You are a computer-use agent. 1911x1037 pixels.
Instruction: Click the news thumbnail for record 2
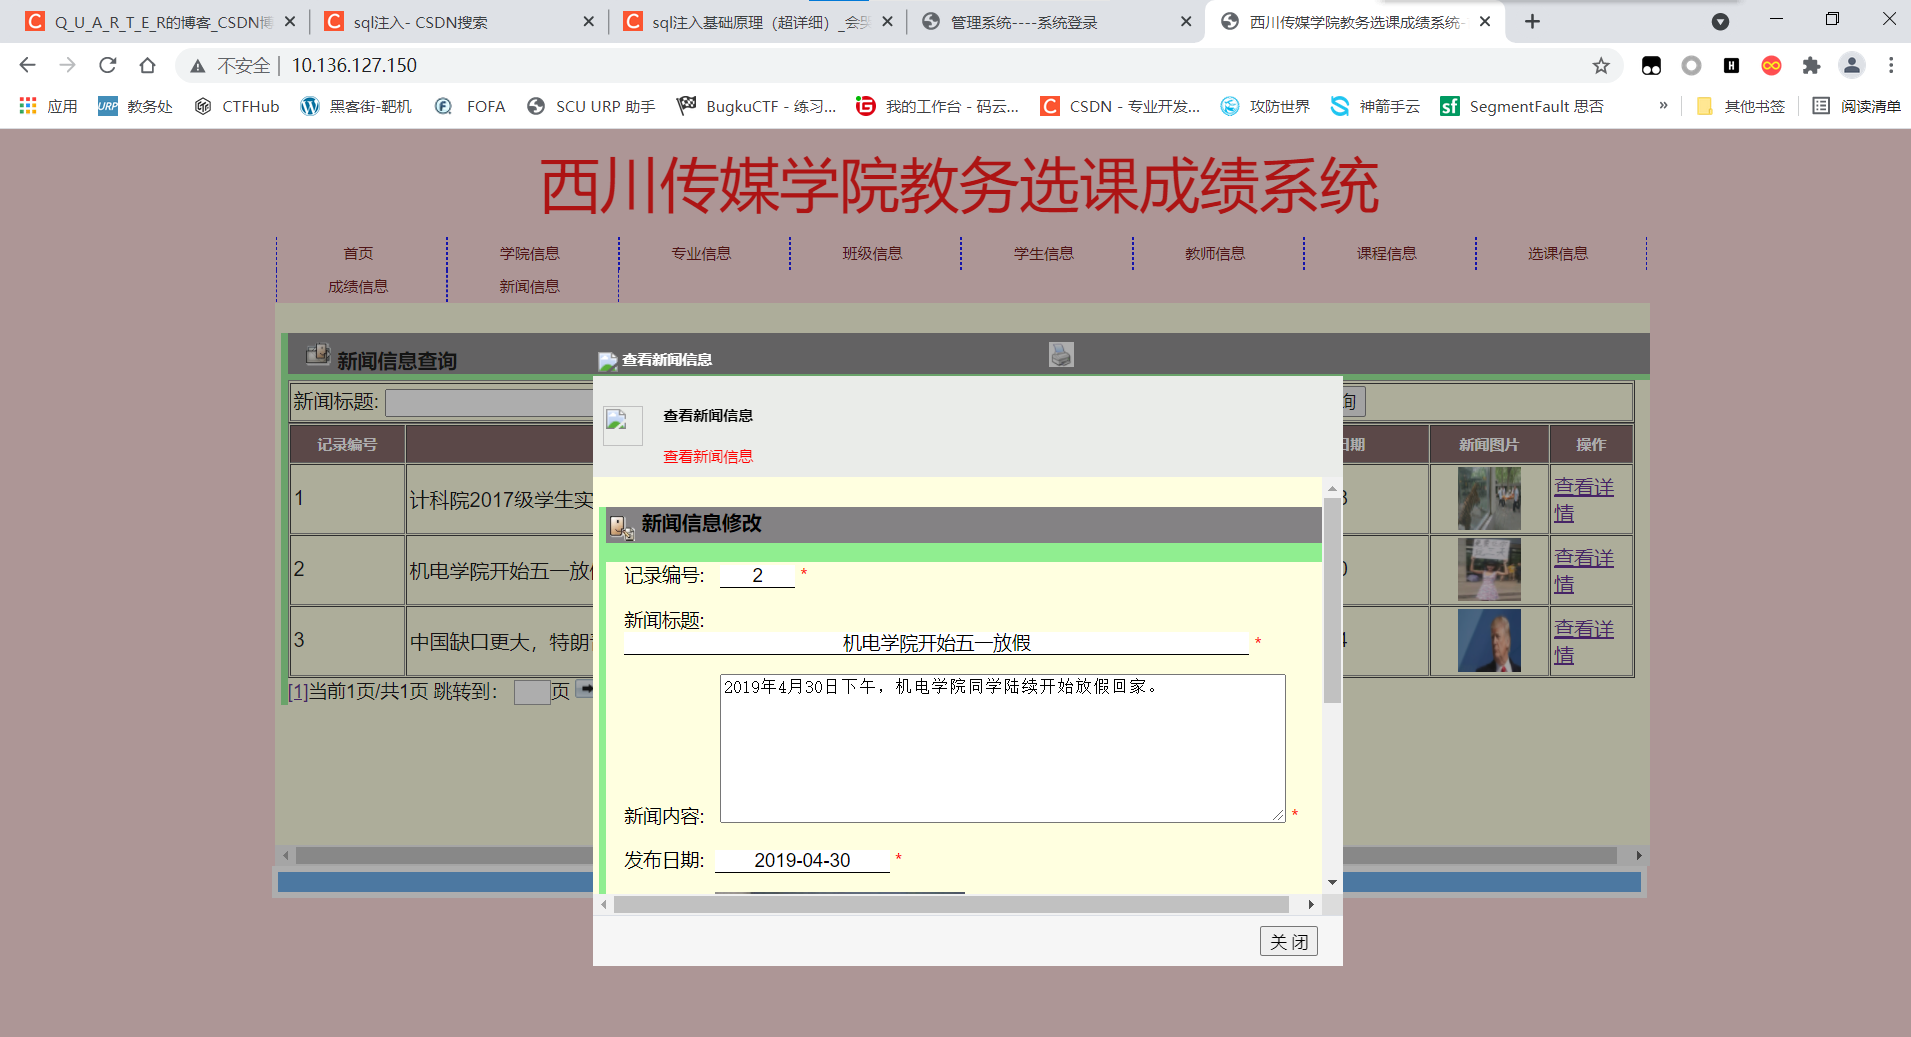pos(1488,570)
